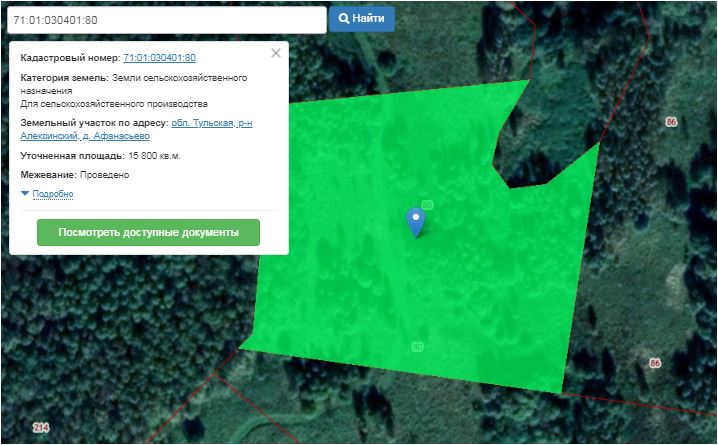Click Посмотреть доступные документы button
The height and width of the screenshot is (445, 718).
click(x=148, y=233)
